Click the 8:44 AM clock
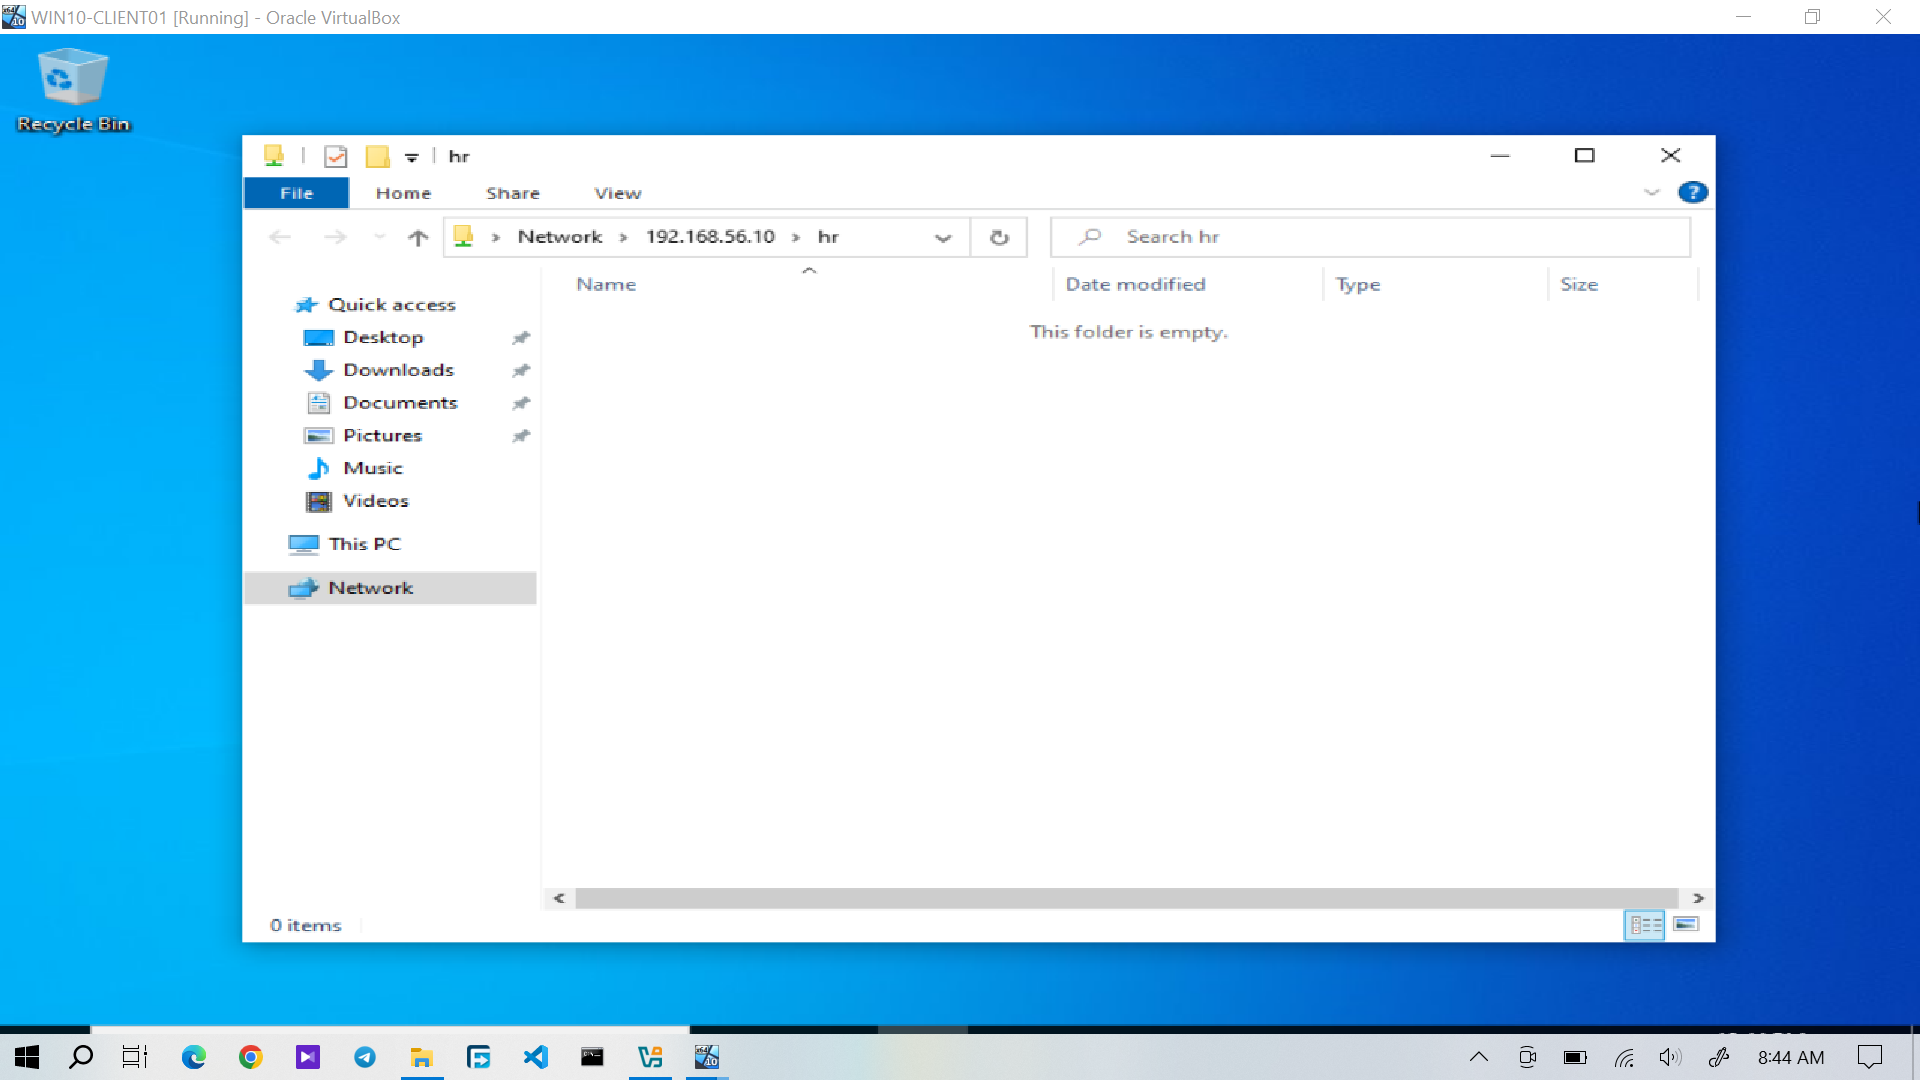1920x1080 pixels. [1791, 1057]
